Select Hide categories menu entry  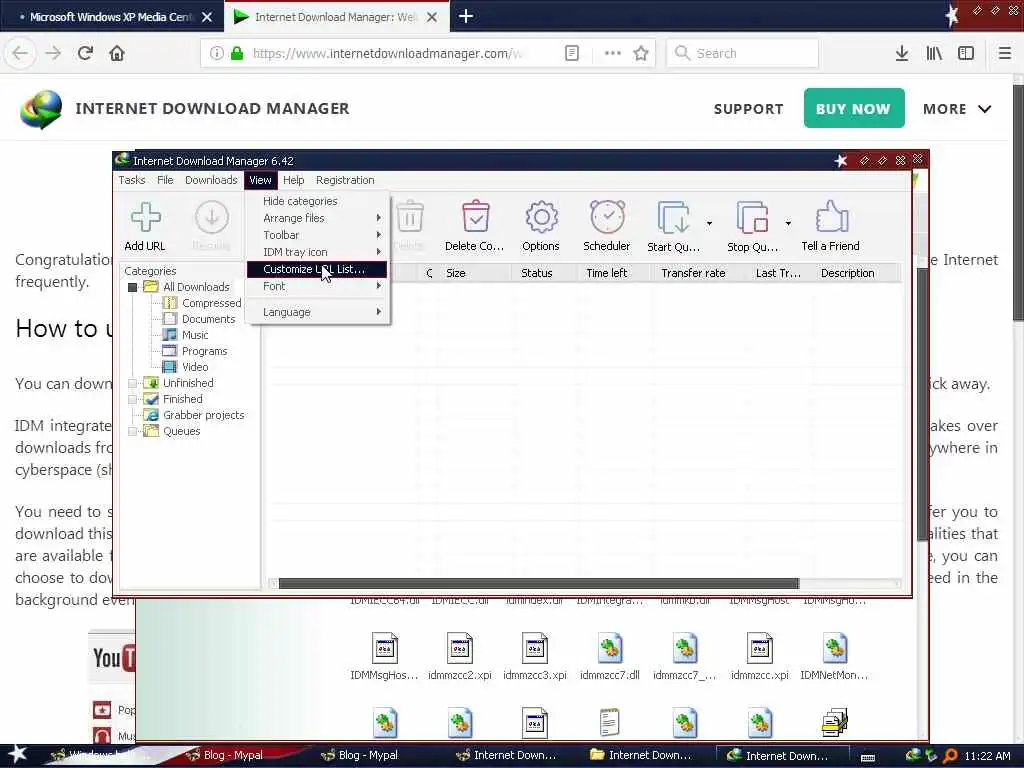click(317, 201)
